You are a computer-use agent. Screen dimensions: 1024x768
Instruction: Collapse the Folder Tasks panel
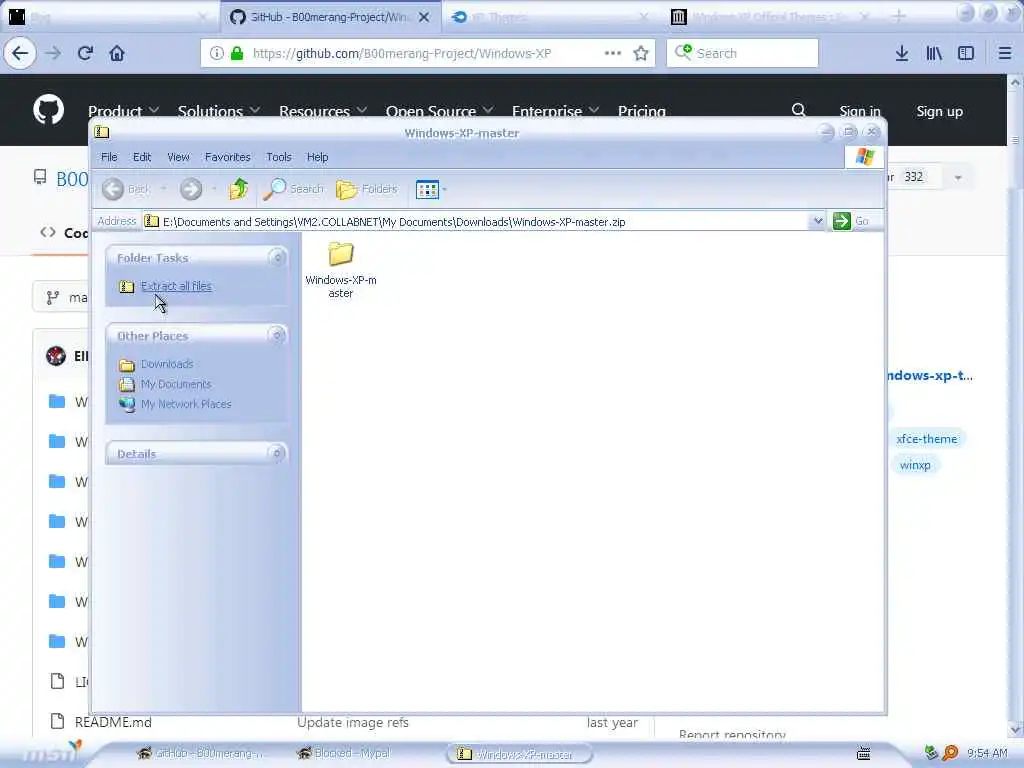pos(277,258)
